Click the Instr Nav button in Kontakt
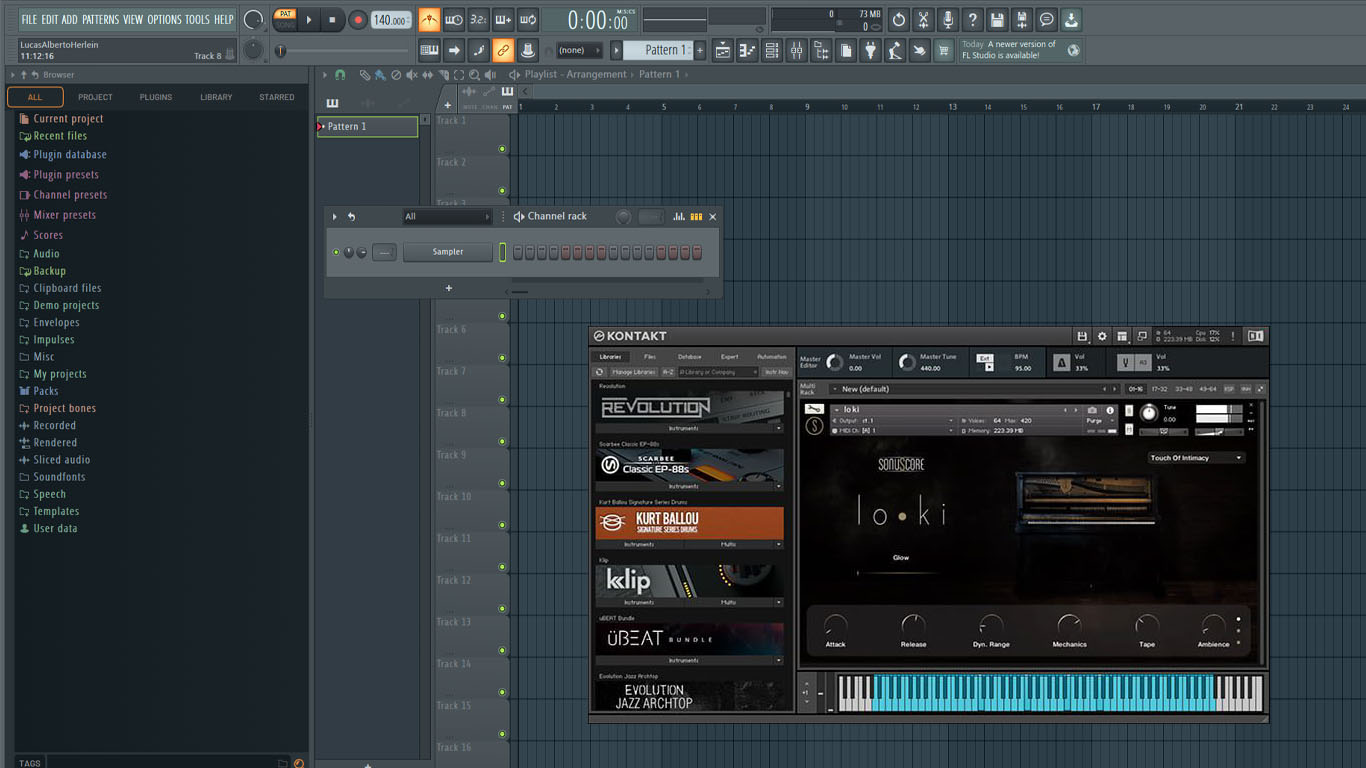The height and width of the screenshot is (768, 1366). click(777, 372)
